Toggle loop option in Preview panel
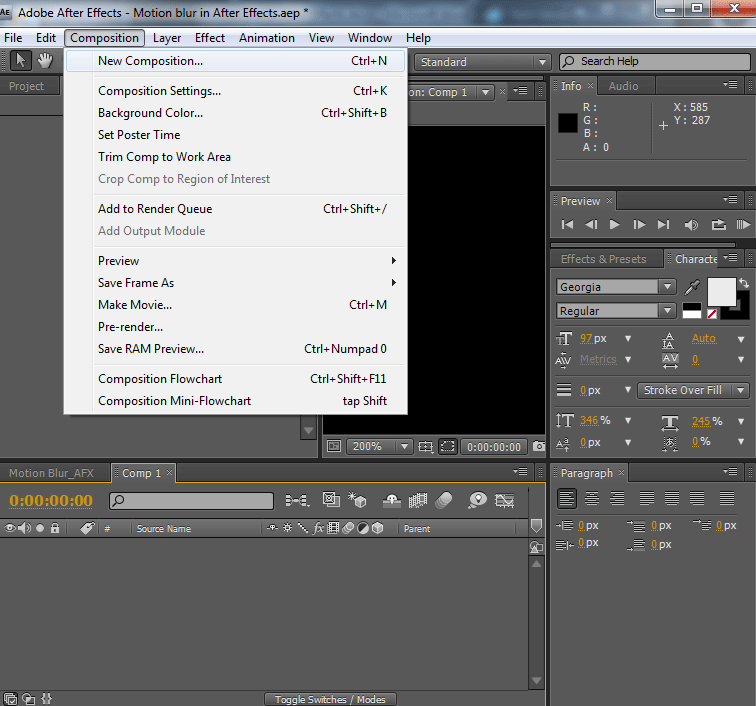Screen dimensions: 756x706 coord(718,224)
